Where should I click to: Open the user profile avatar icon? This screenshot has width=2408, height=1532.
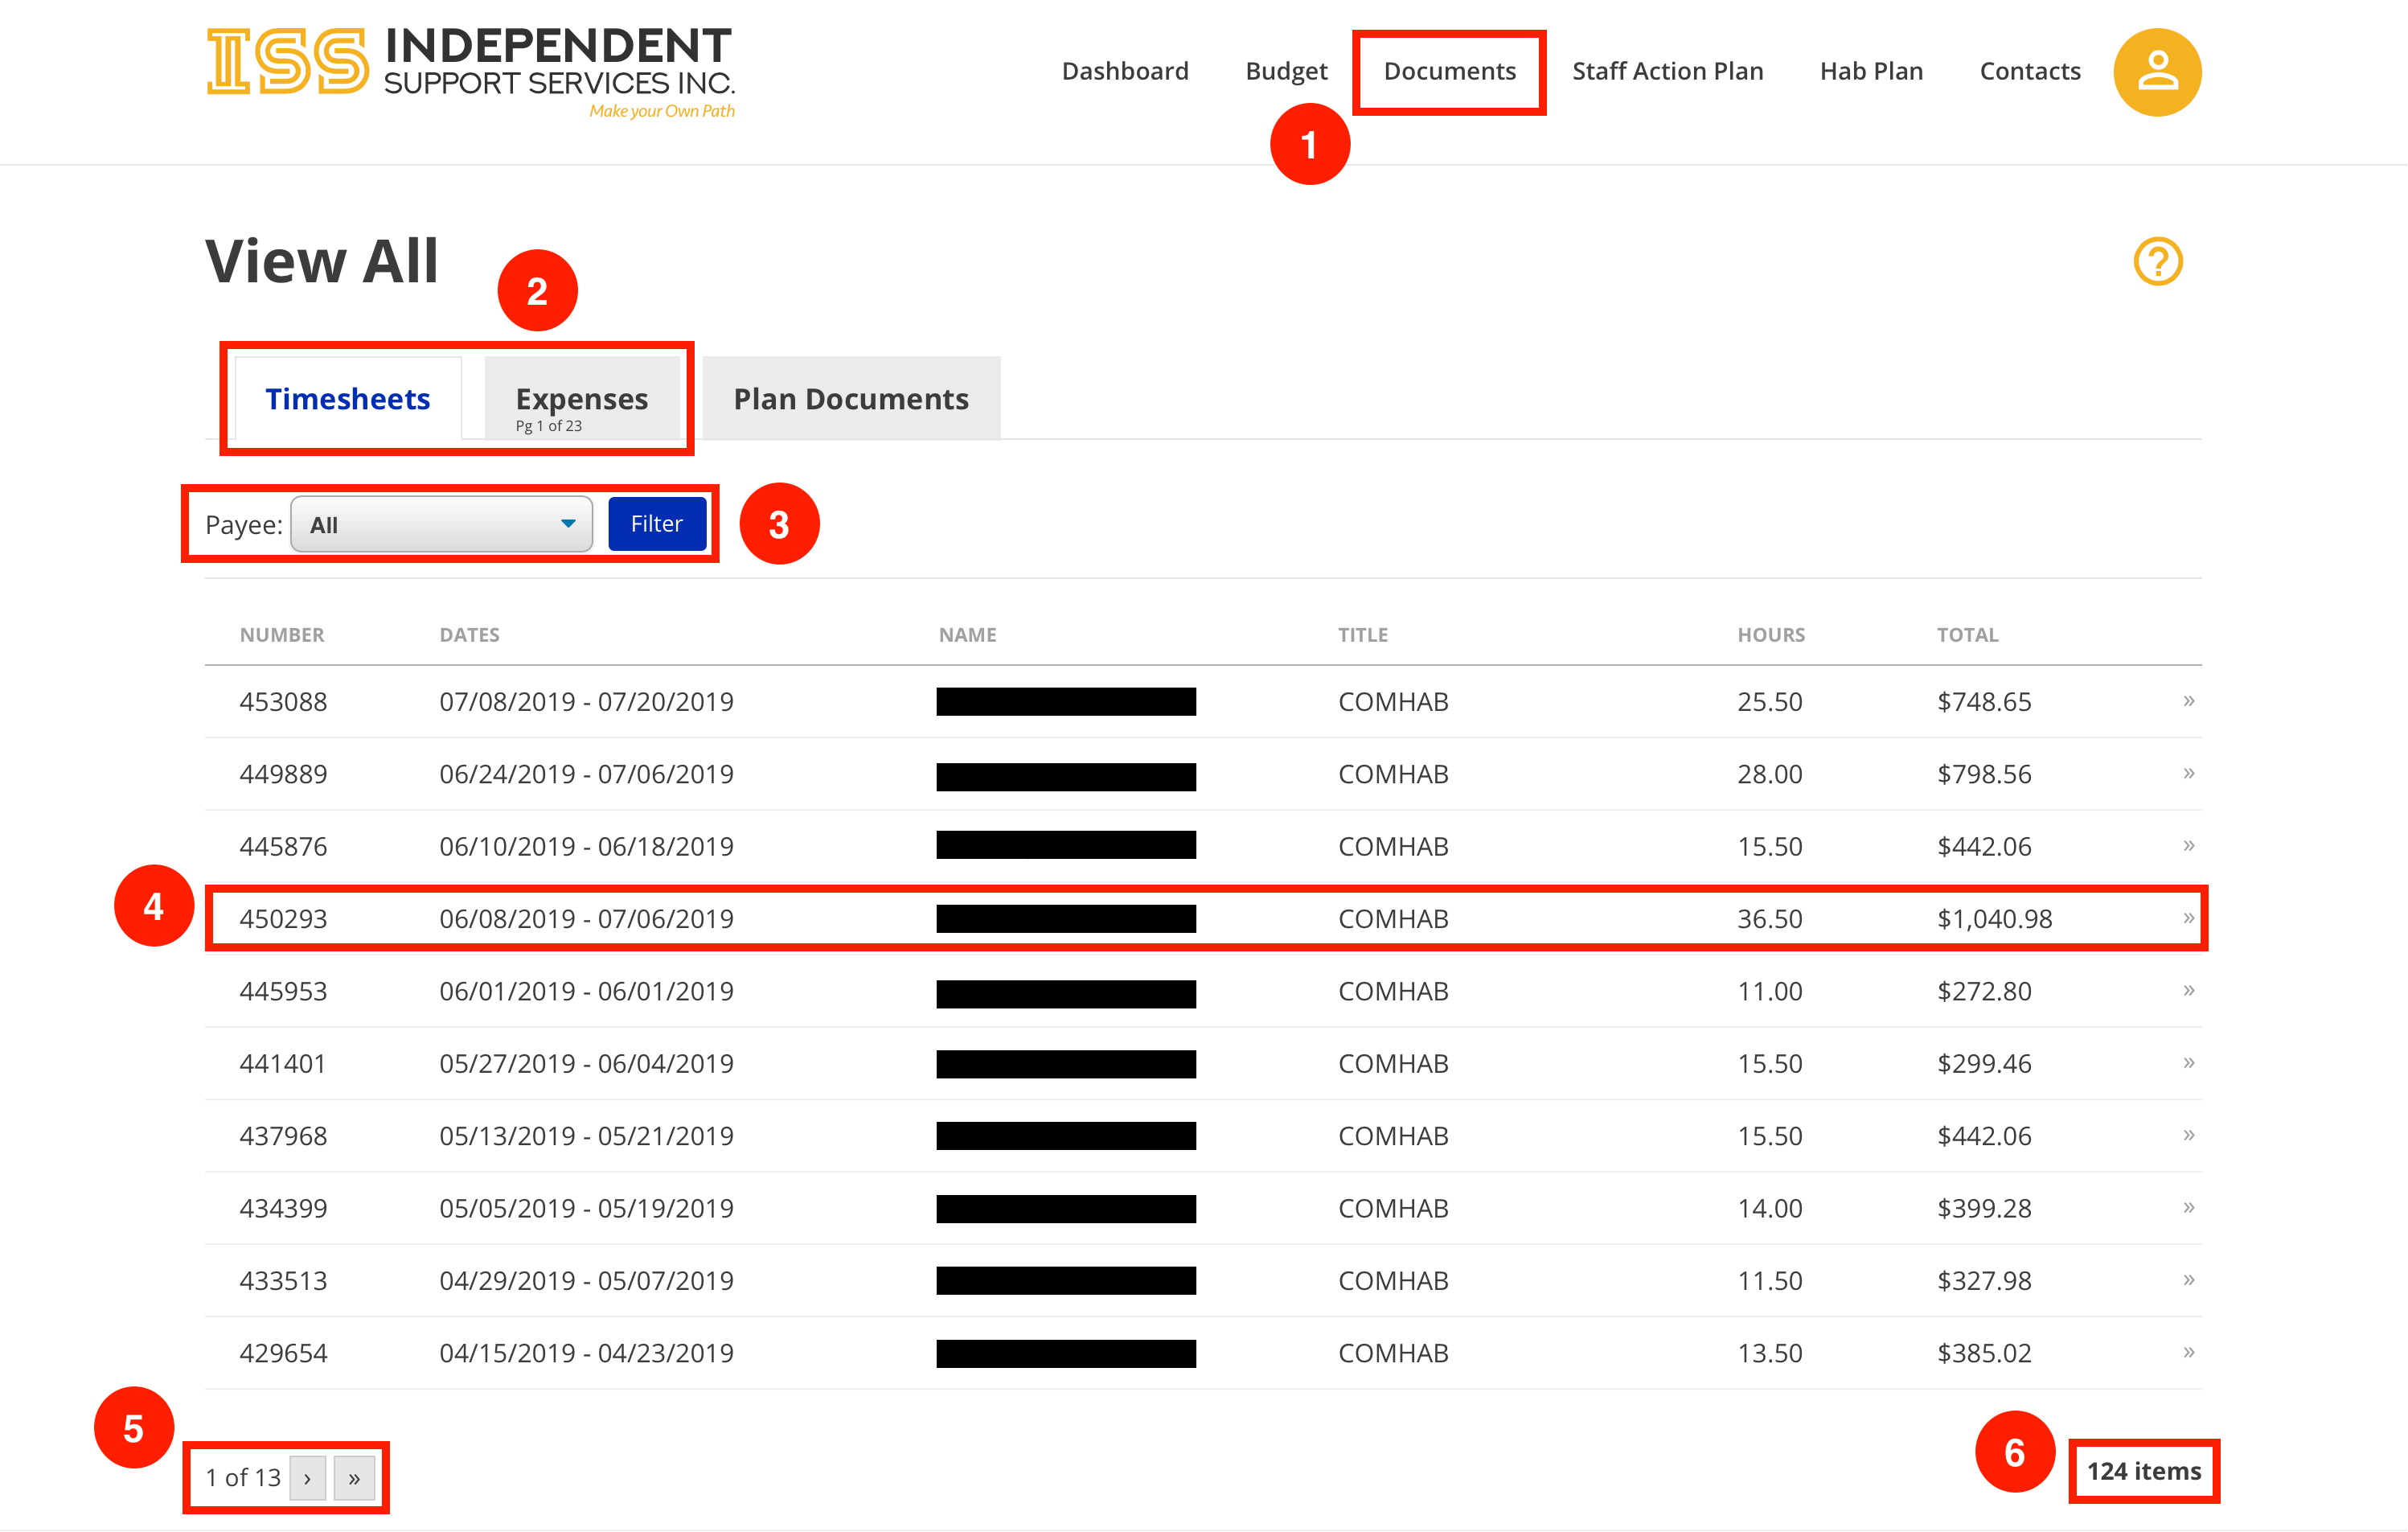[x=2156, y=72]
